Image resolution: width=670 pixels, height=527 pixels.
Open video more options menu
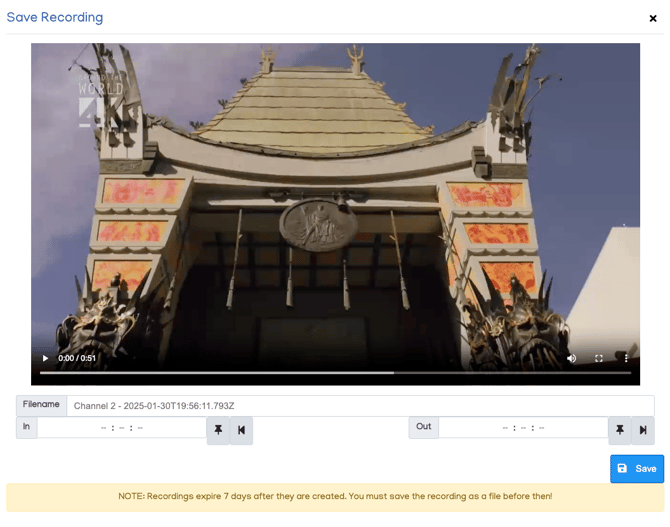pyautogui.click(x=627, y=358)
